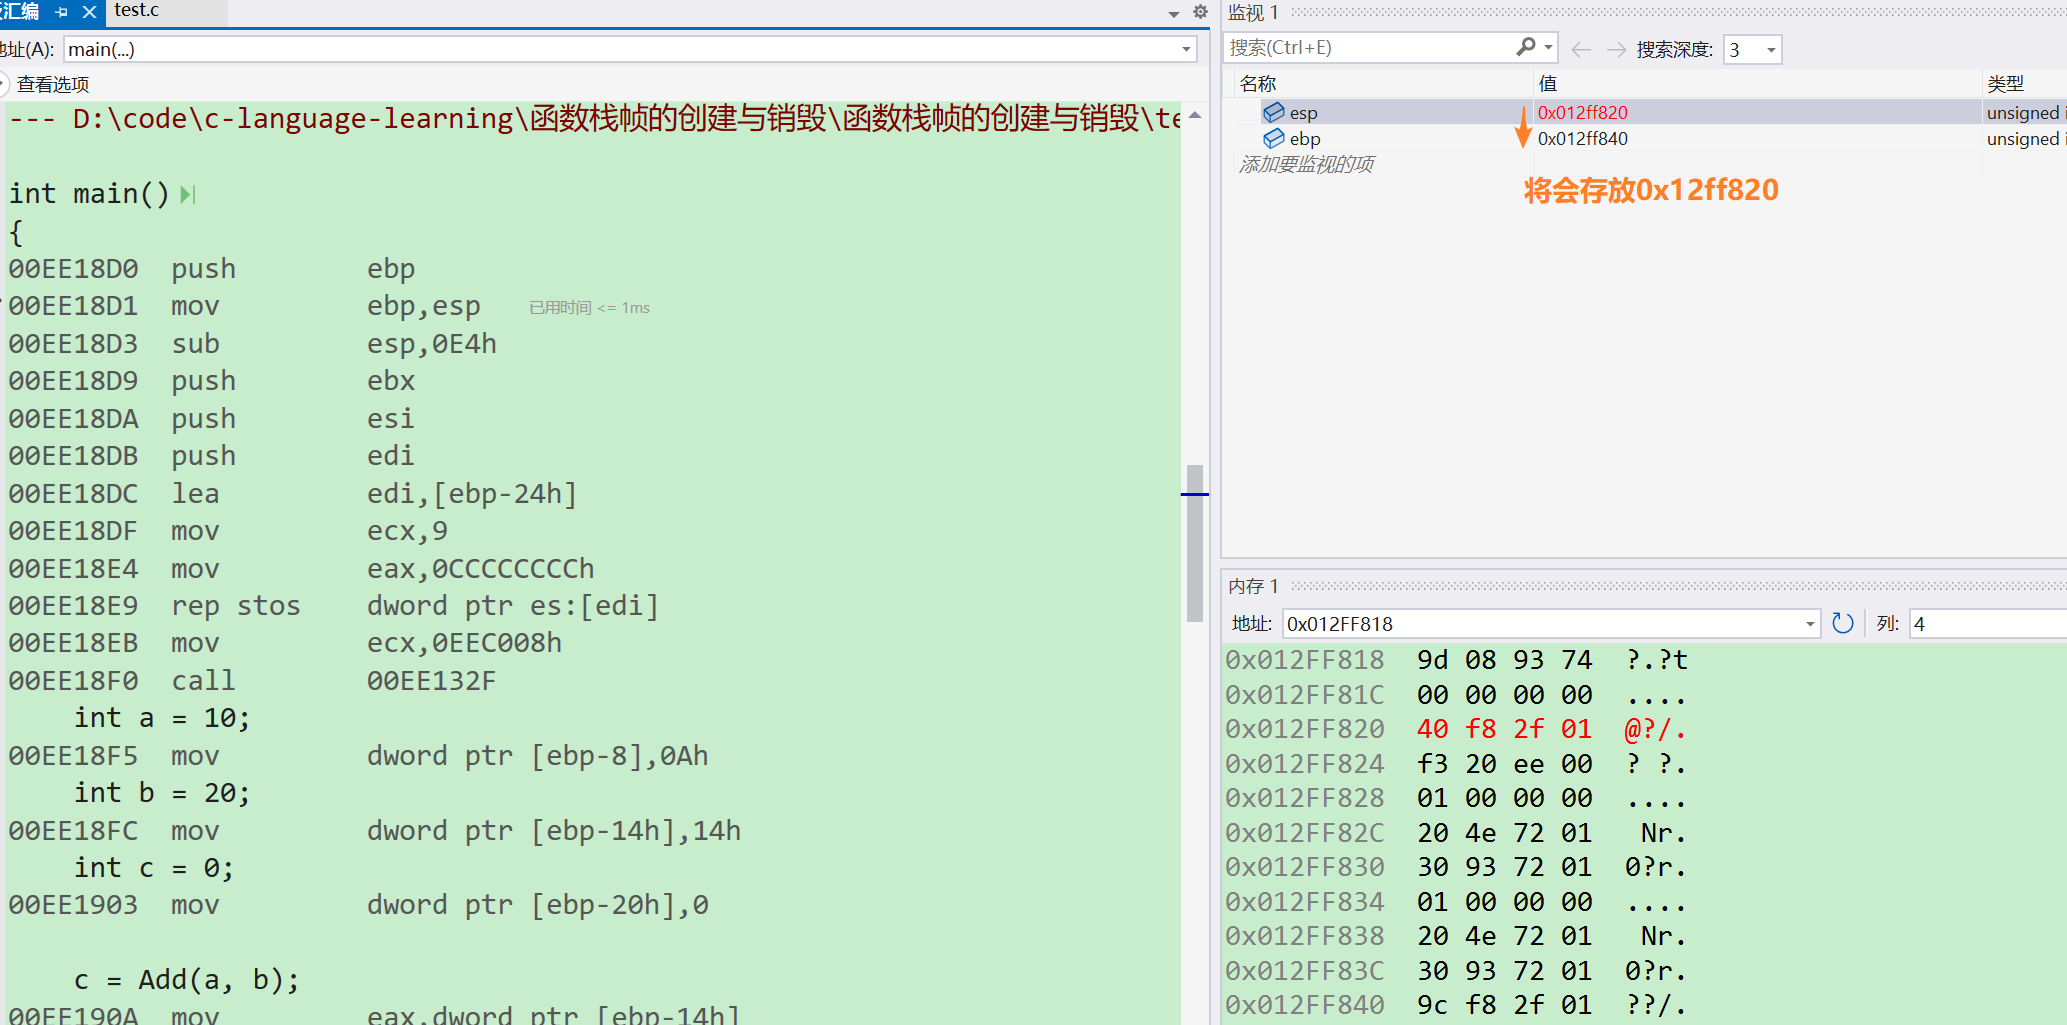Click the rep stos instruction line
Screen dimensions: 2067x1025
click(333, 606)
